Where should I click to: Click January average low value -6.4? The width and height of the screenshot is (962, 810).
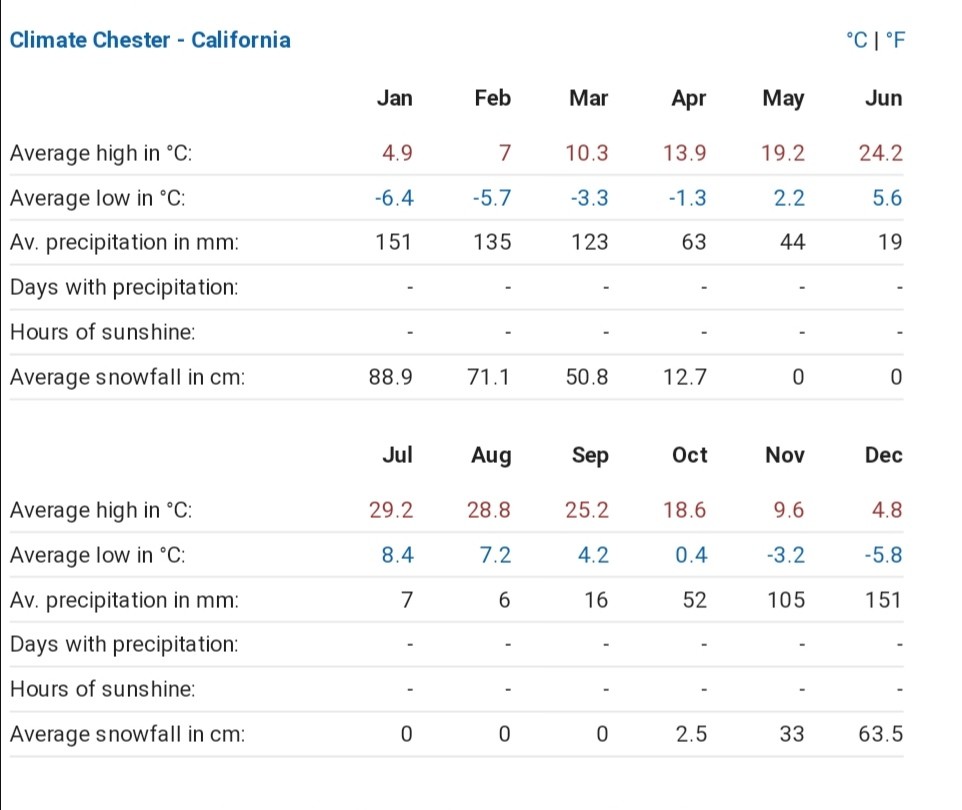pyautogui.click(x=393, y=198)
